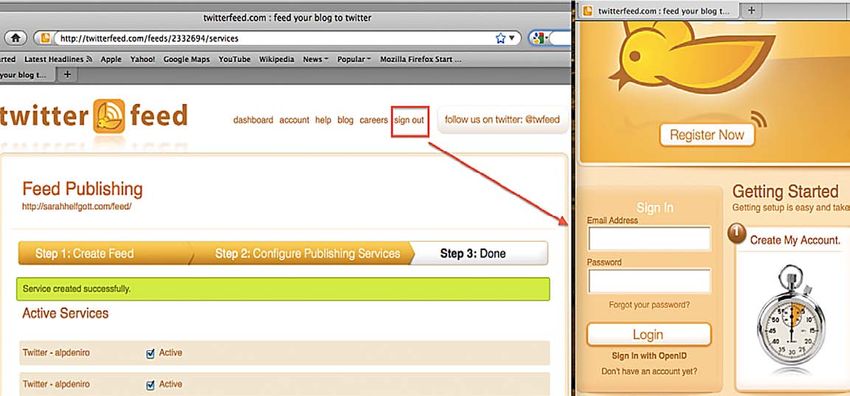This screenshot has width=850, height=396.
Task: Click the Register Now button
Action: pyautogui.click(x=707, y=135)
